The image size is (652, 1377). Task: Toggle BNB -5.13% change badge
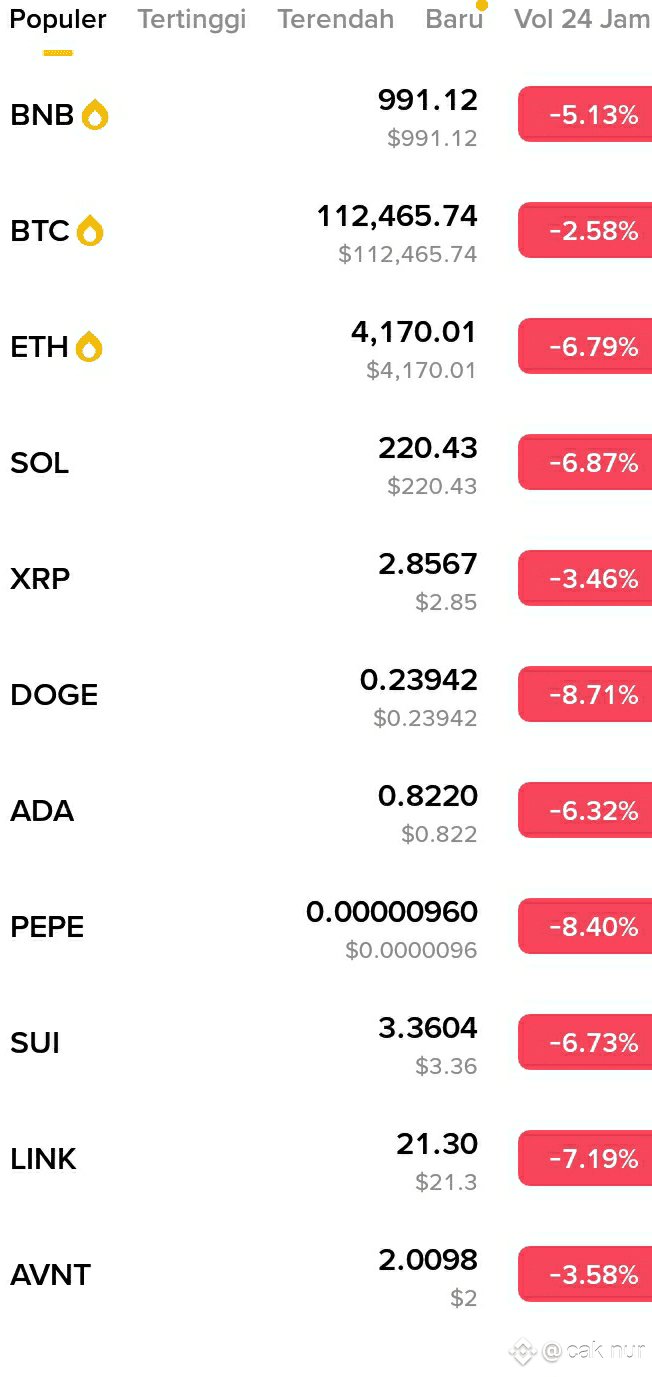[x=585, y=115]
